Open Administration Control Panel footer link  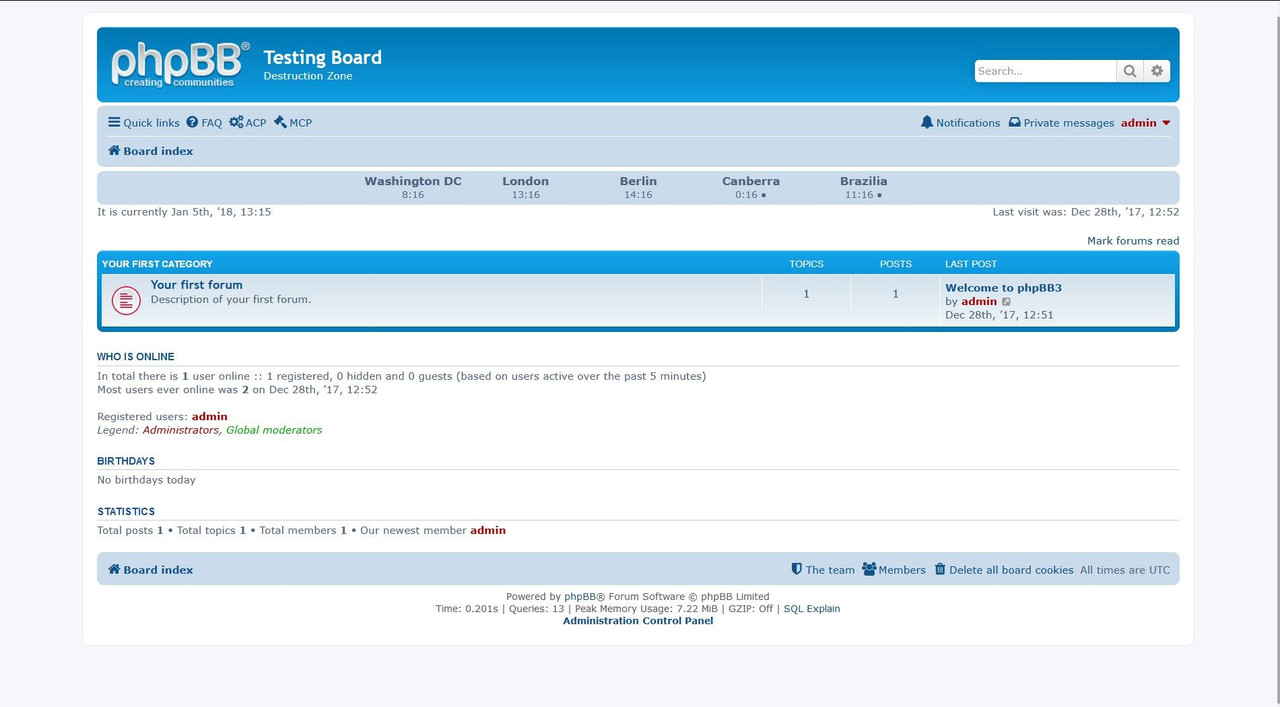(x=638, y=621)
